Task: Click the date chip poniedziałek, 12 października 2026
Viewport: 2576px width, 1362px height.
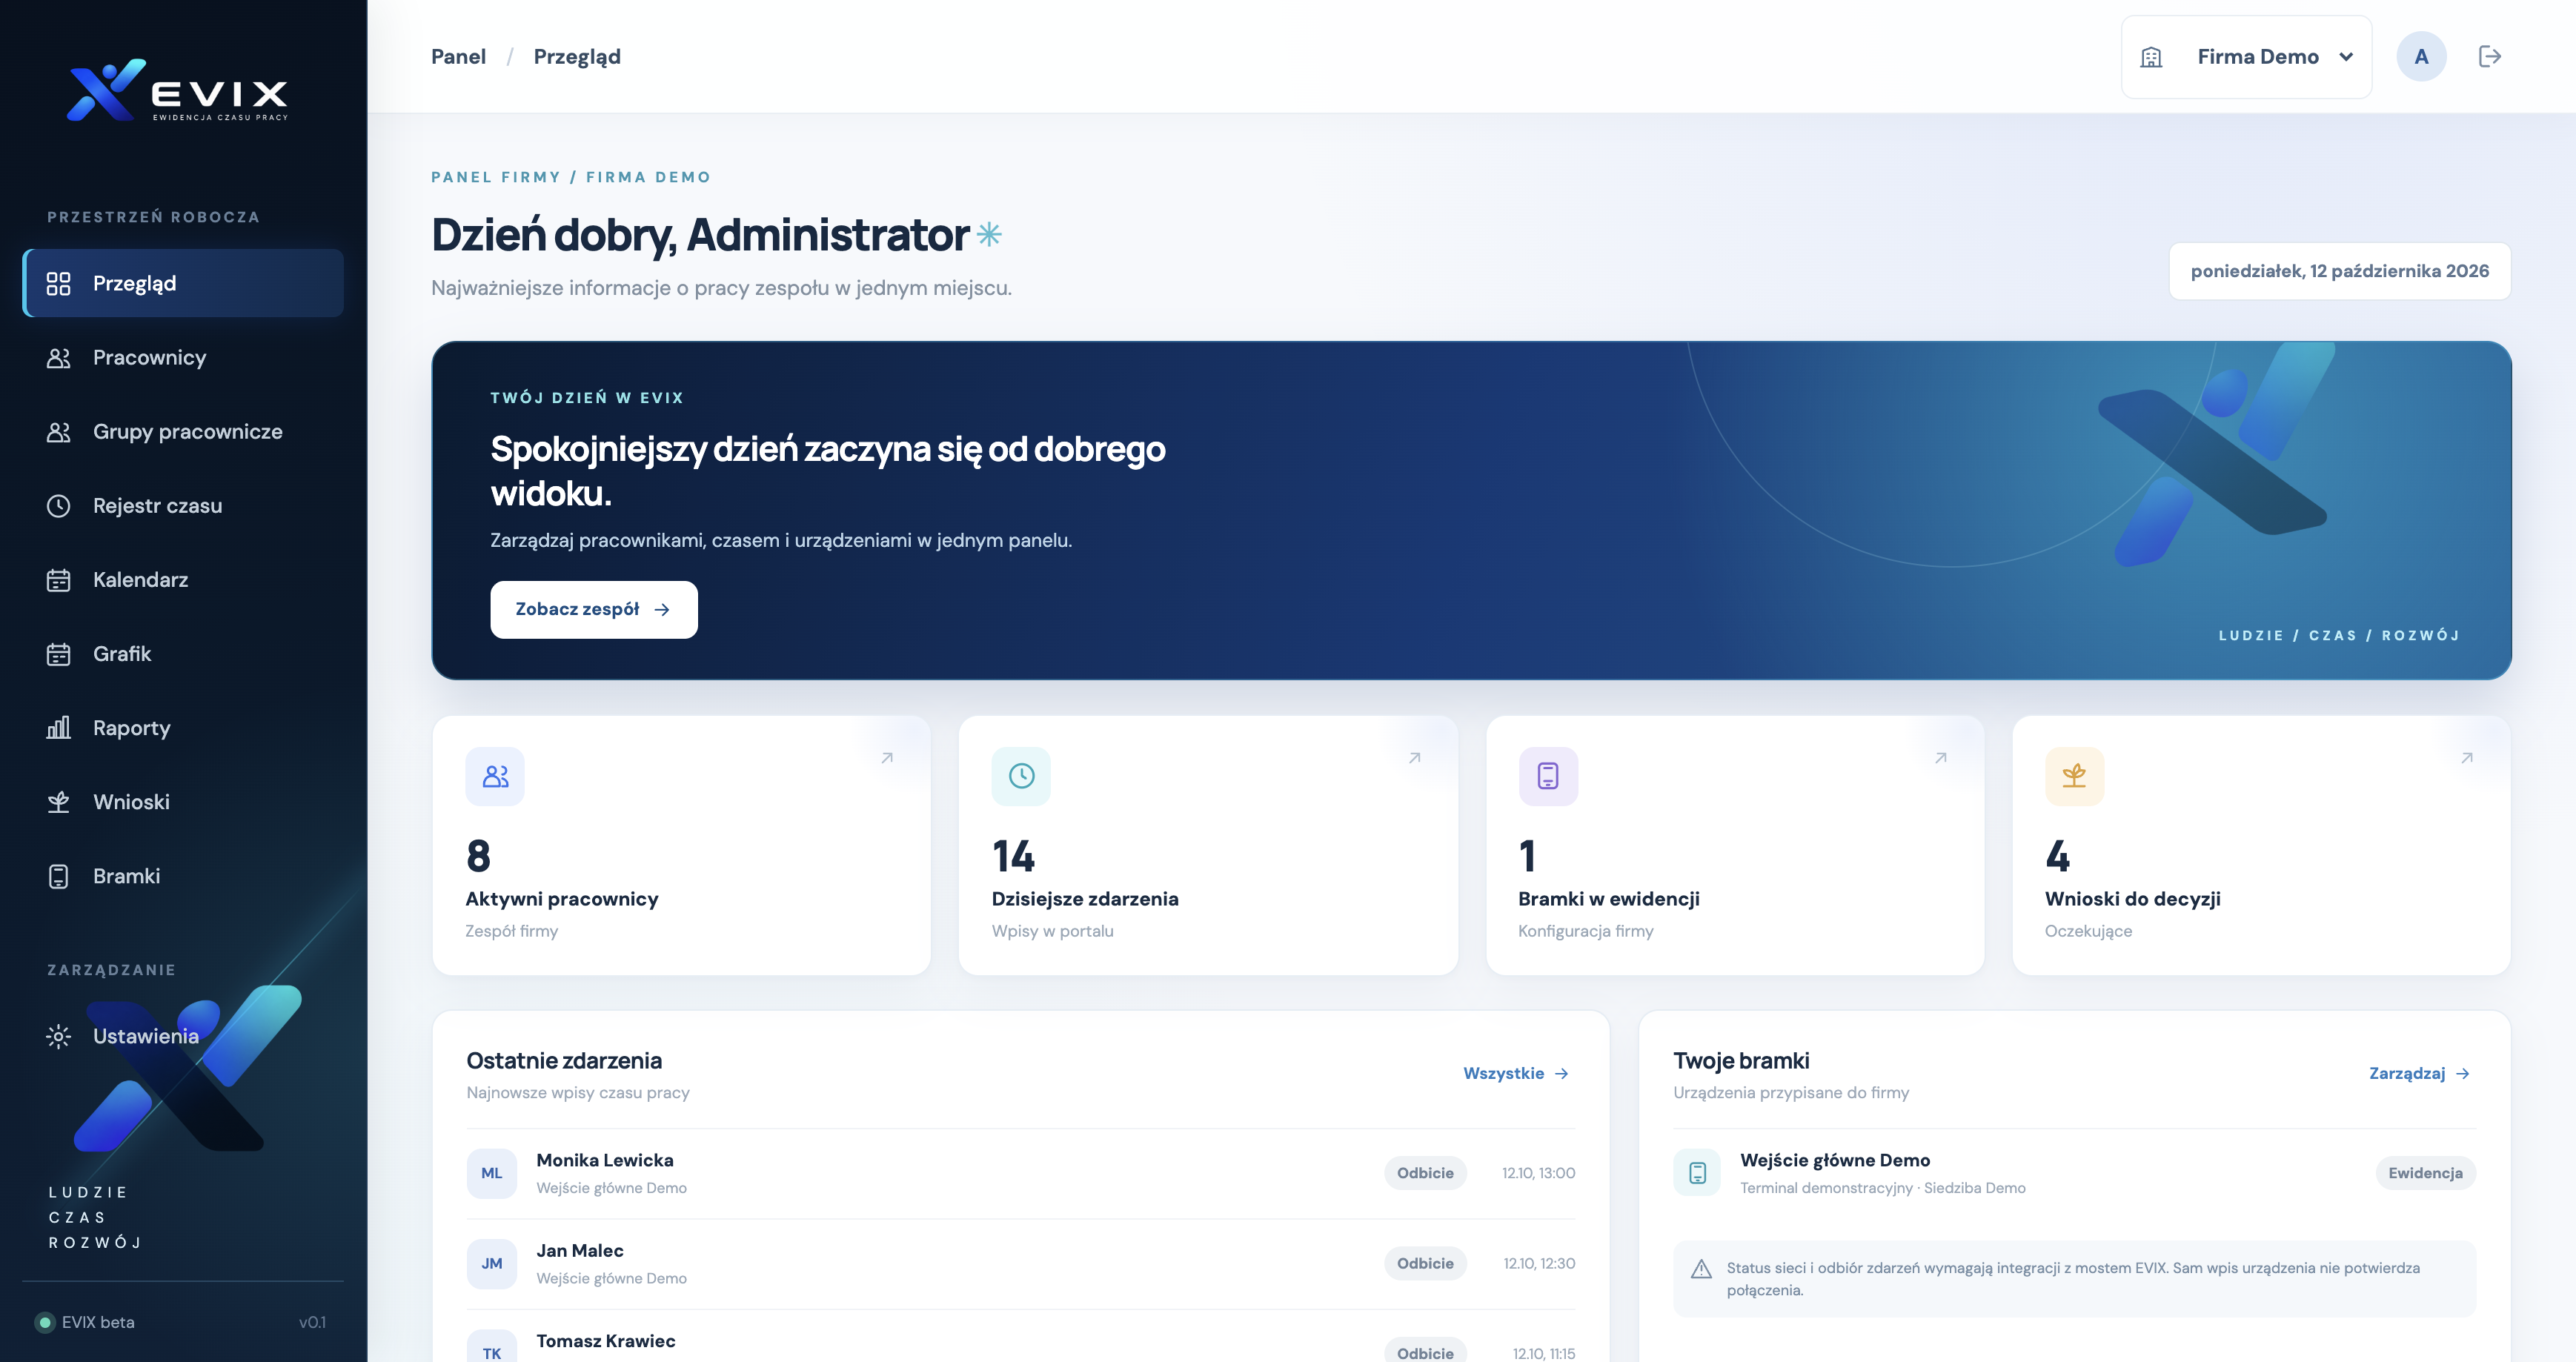Action: (x=2339, y=271)
